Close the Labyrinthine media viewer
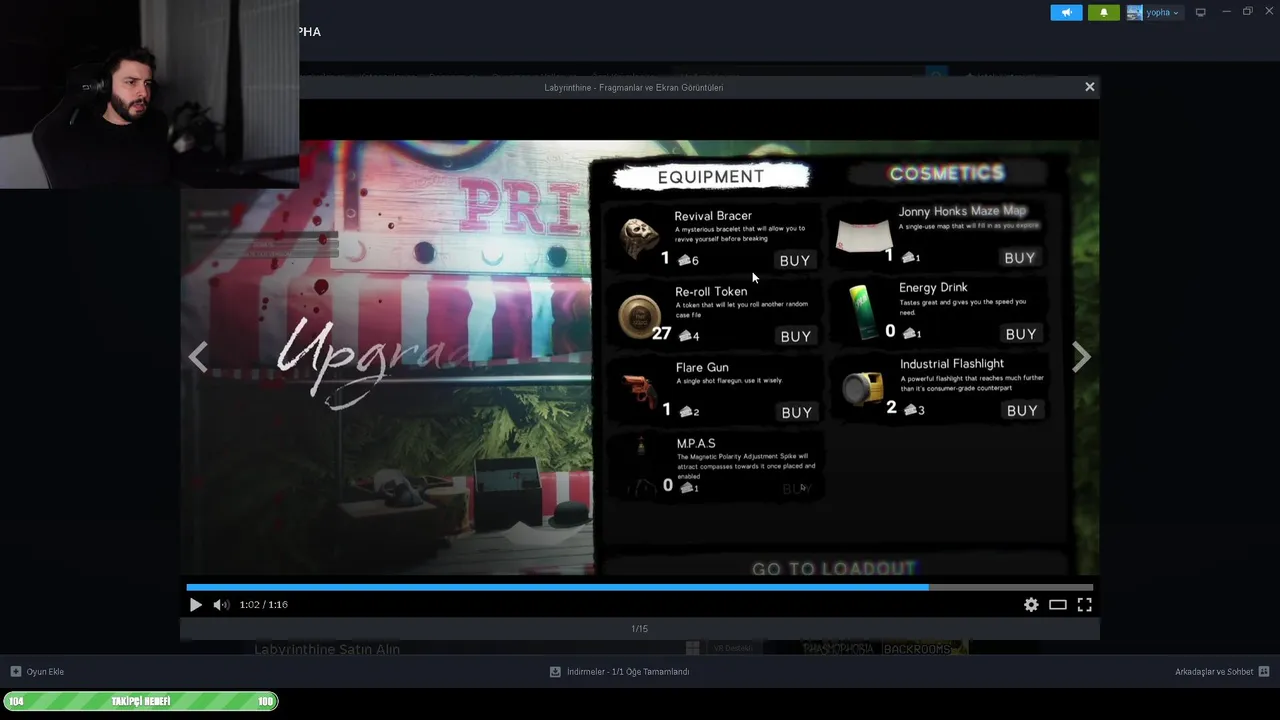 click(x=1090, y=87)
